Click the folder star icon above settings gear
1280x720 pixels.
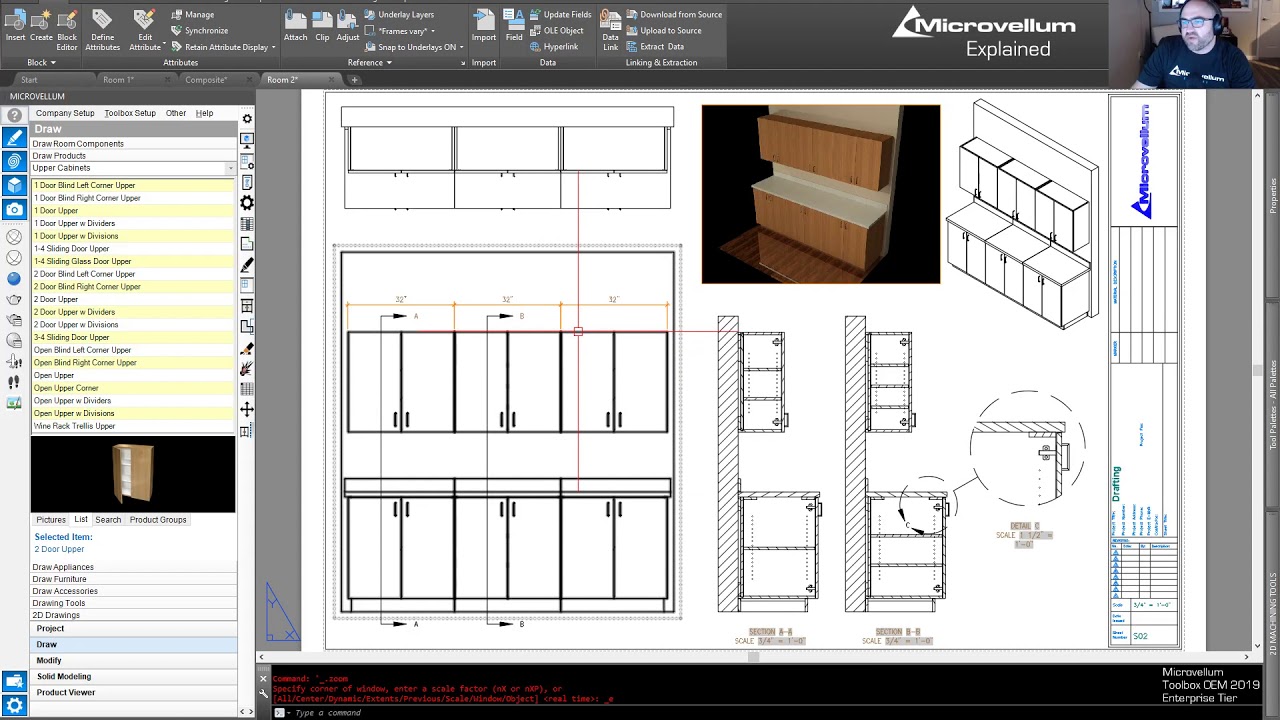tap(14, 682)
